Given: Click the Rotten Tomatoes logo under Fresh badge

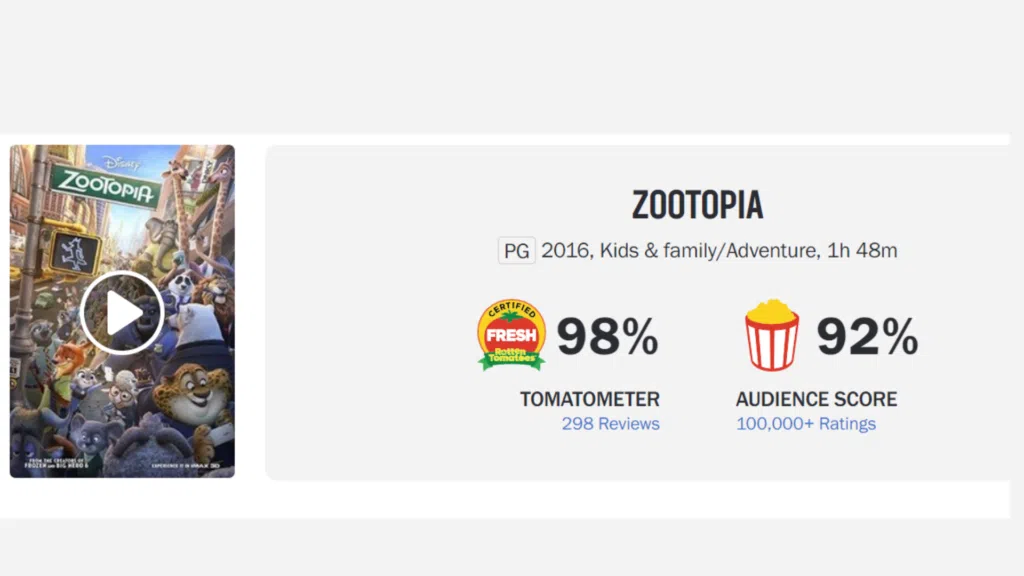Looking at the screenshot, I should [x=511, y=356].
